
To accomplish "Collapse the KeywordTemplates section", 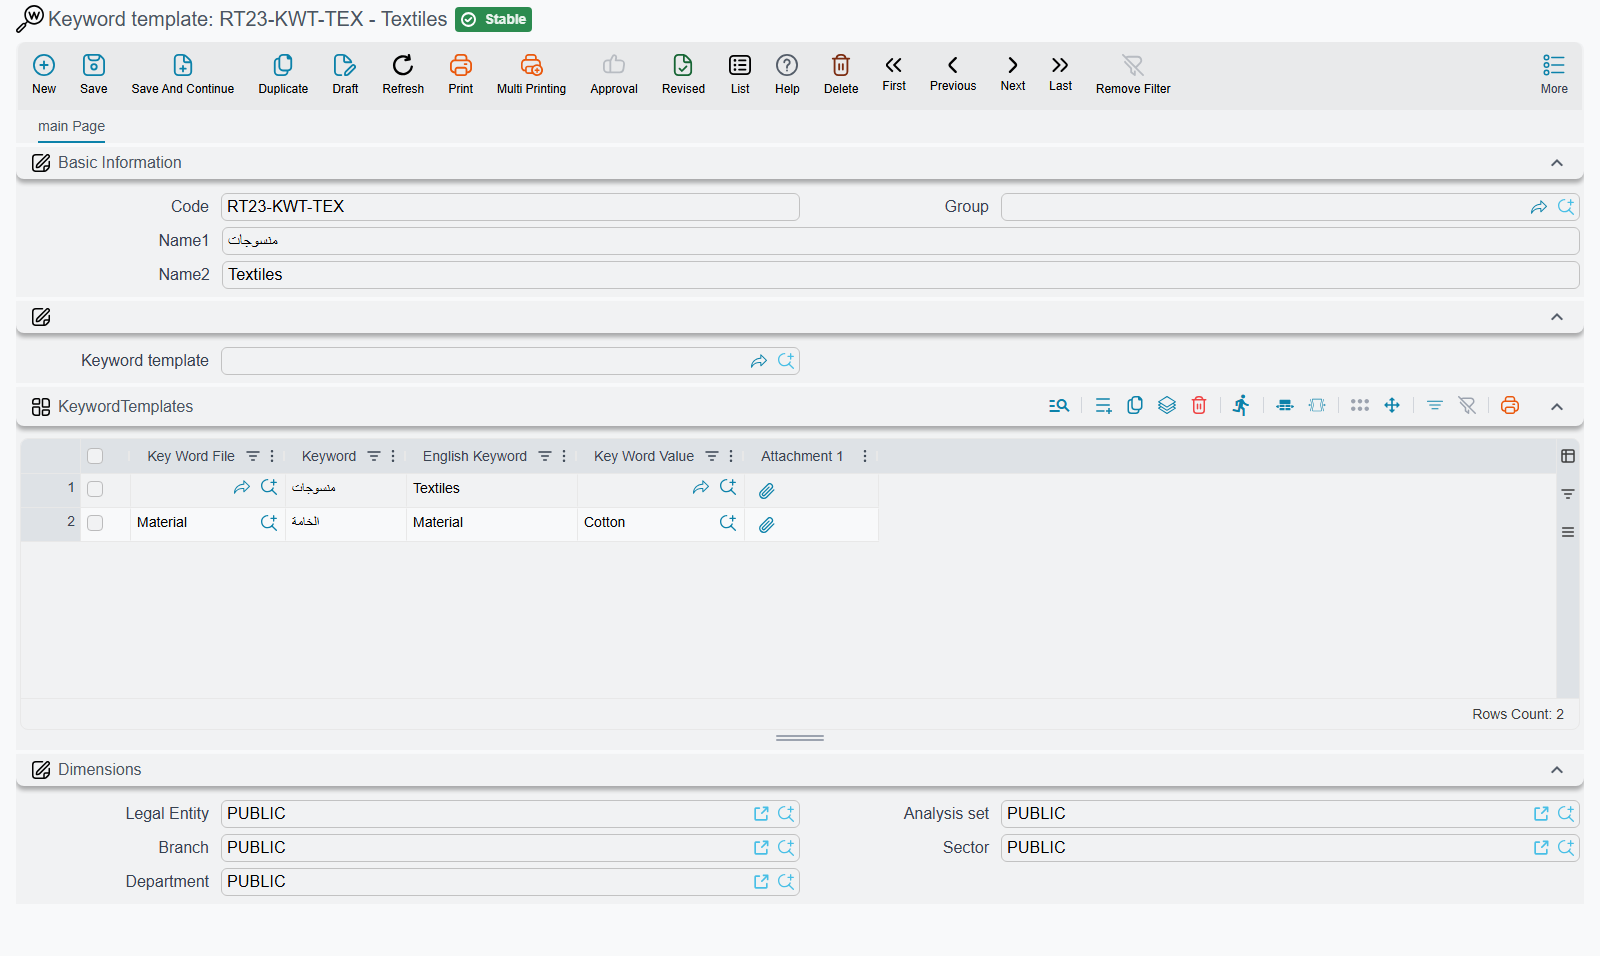I will click(x=1557, y=407).
